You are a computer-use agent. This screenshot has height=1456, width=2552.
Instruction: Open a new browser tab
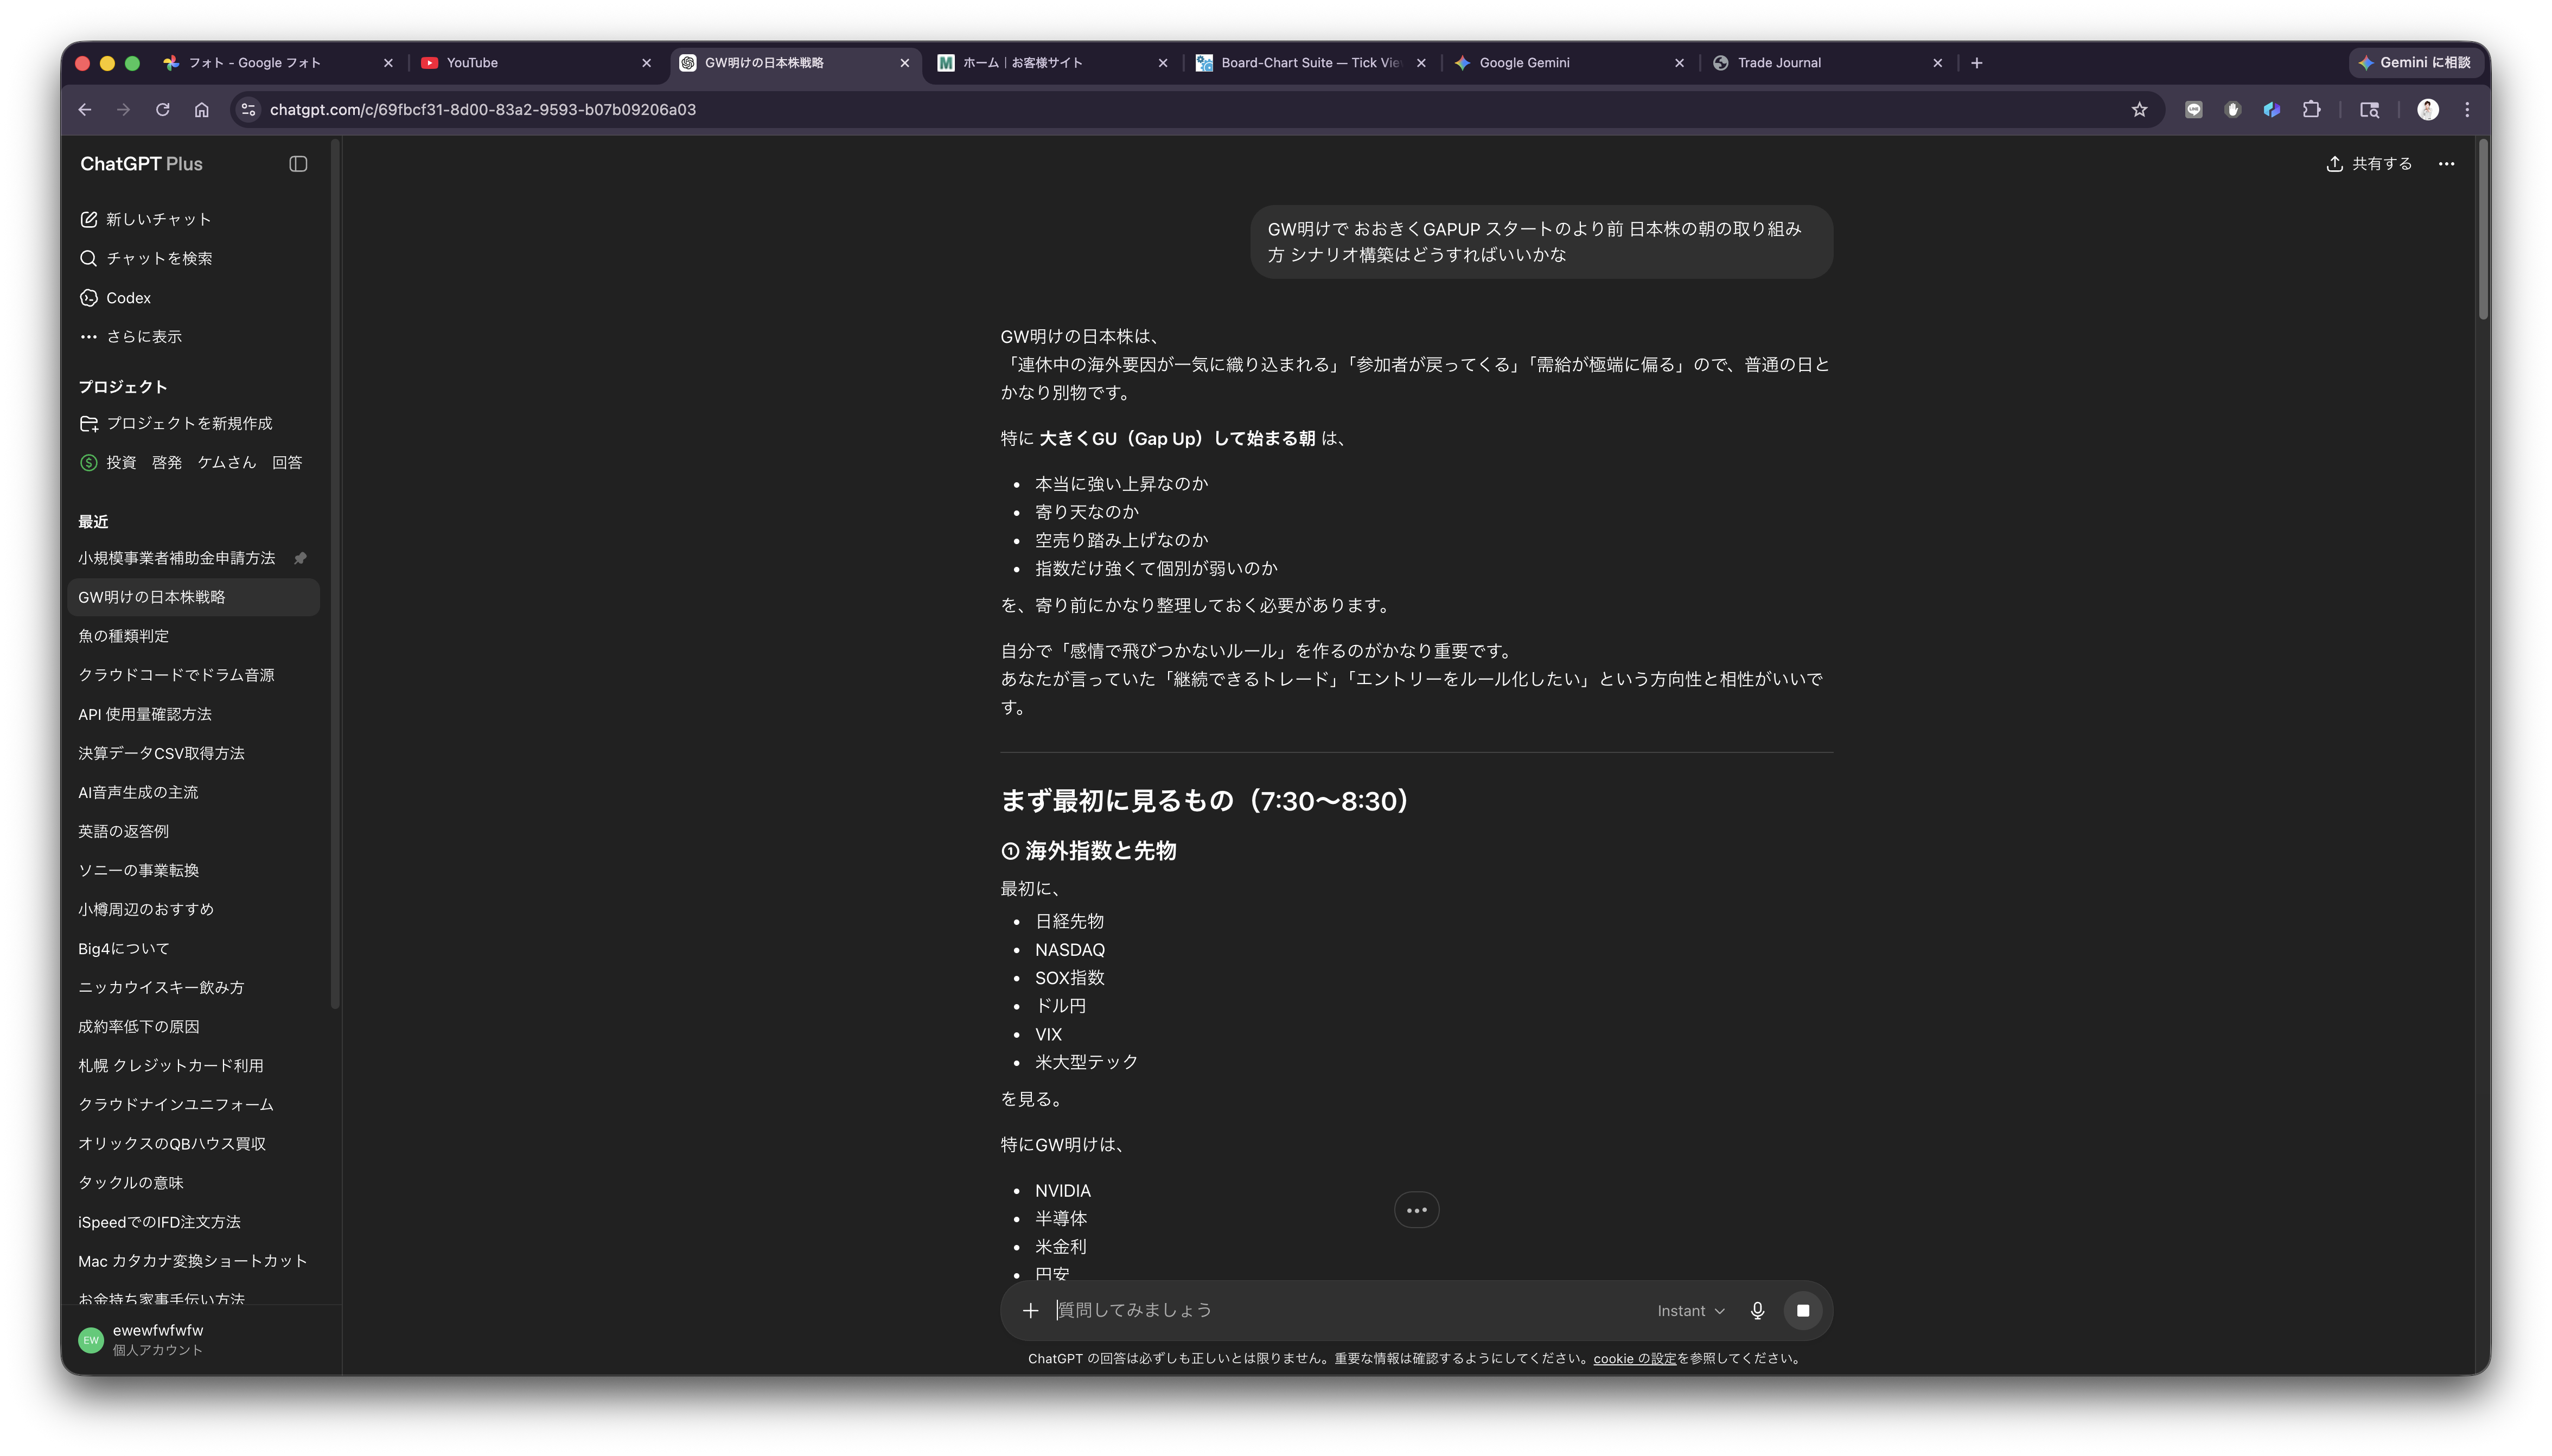click(x=1976, y=63)
